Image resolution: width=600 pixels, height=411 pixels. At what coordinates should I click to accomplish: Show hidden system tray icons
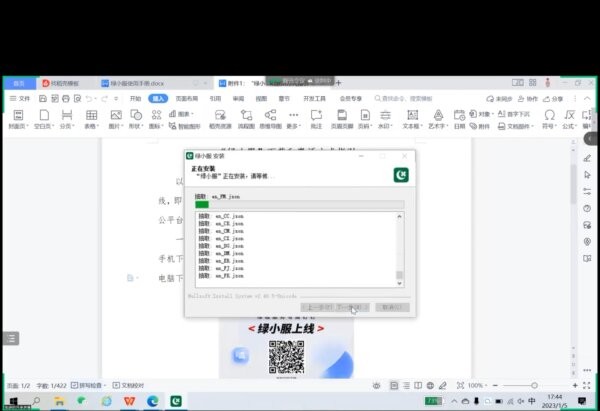pos(454,401)
